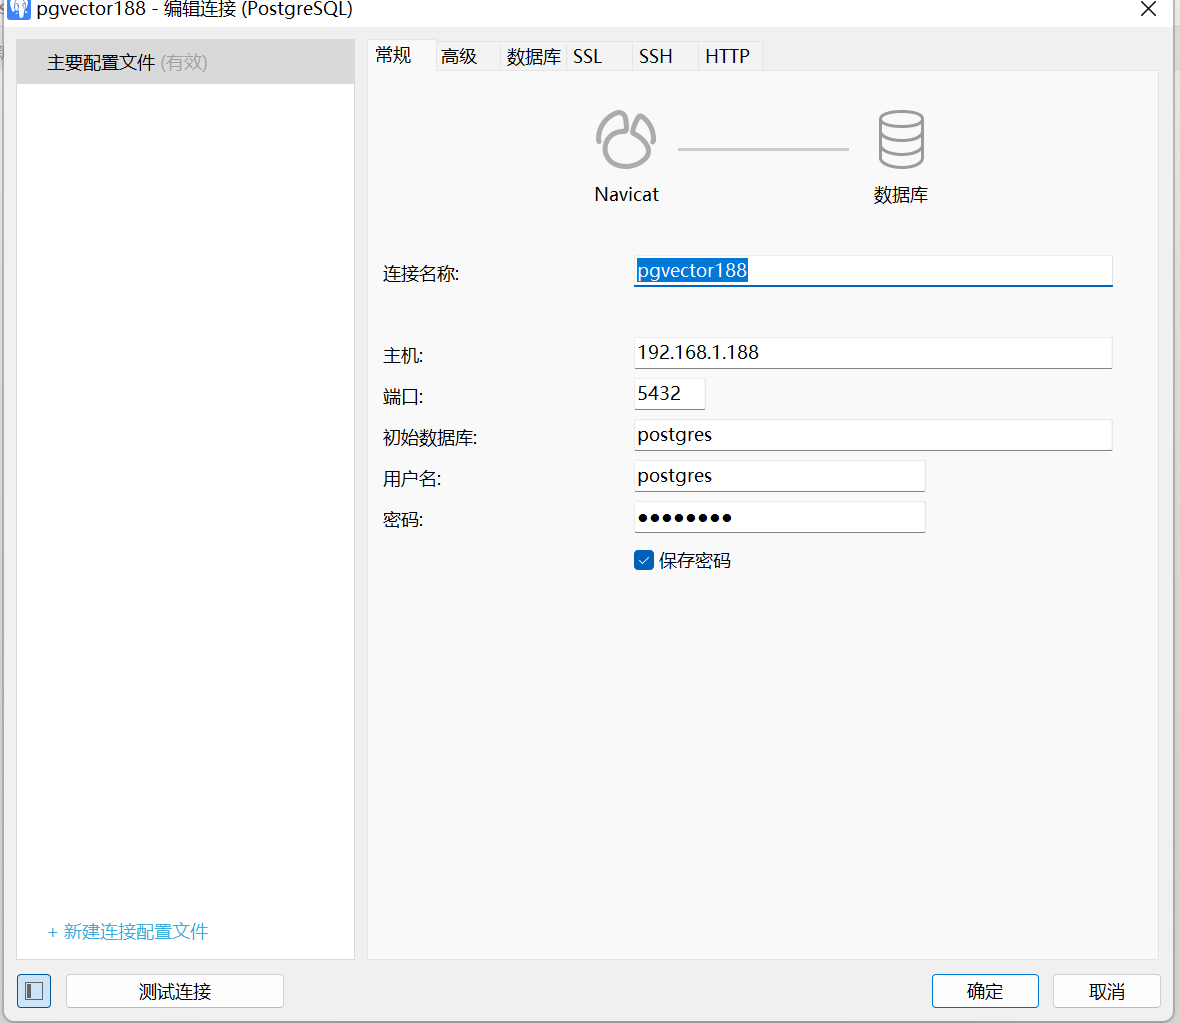Open the 数据库 tab
Screen dimensions: 1180x1023
(533, 57)
